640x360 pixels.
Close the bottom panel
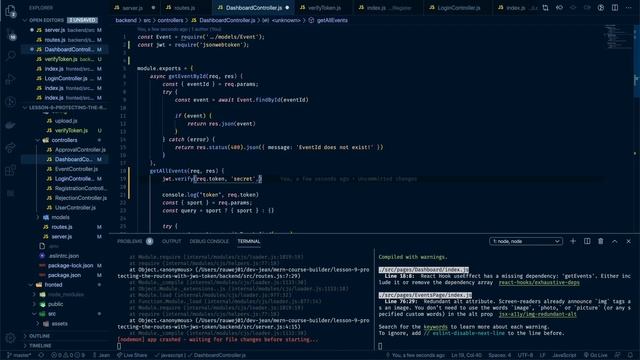[x=629, y=241]
